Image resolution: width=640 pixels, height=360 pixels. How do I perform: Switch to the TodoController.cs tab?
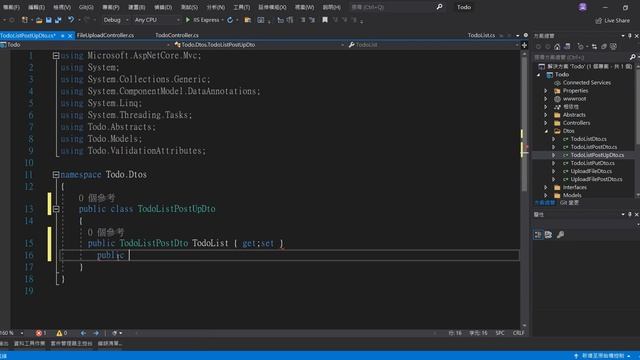point(177,36)
